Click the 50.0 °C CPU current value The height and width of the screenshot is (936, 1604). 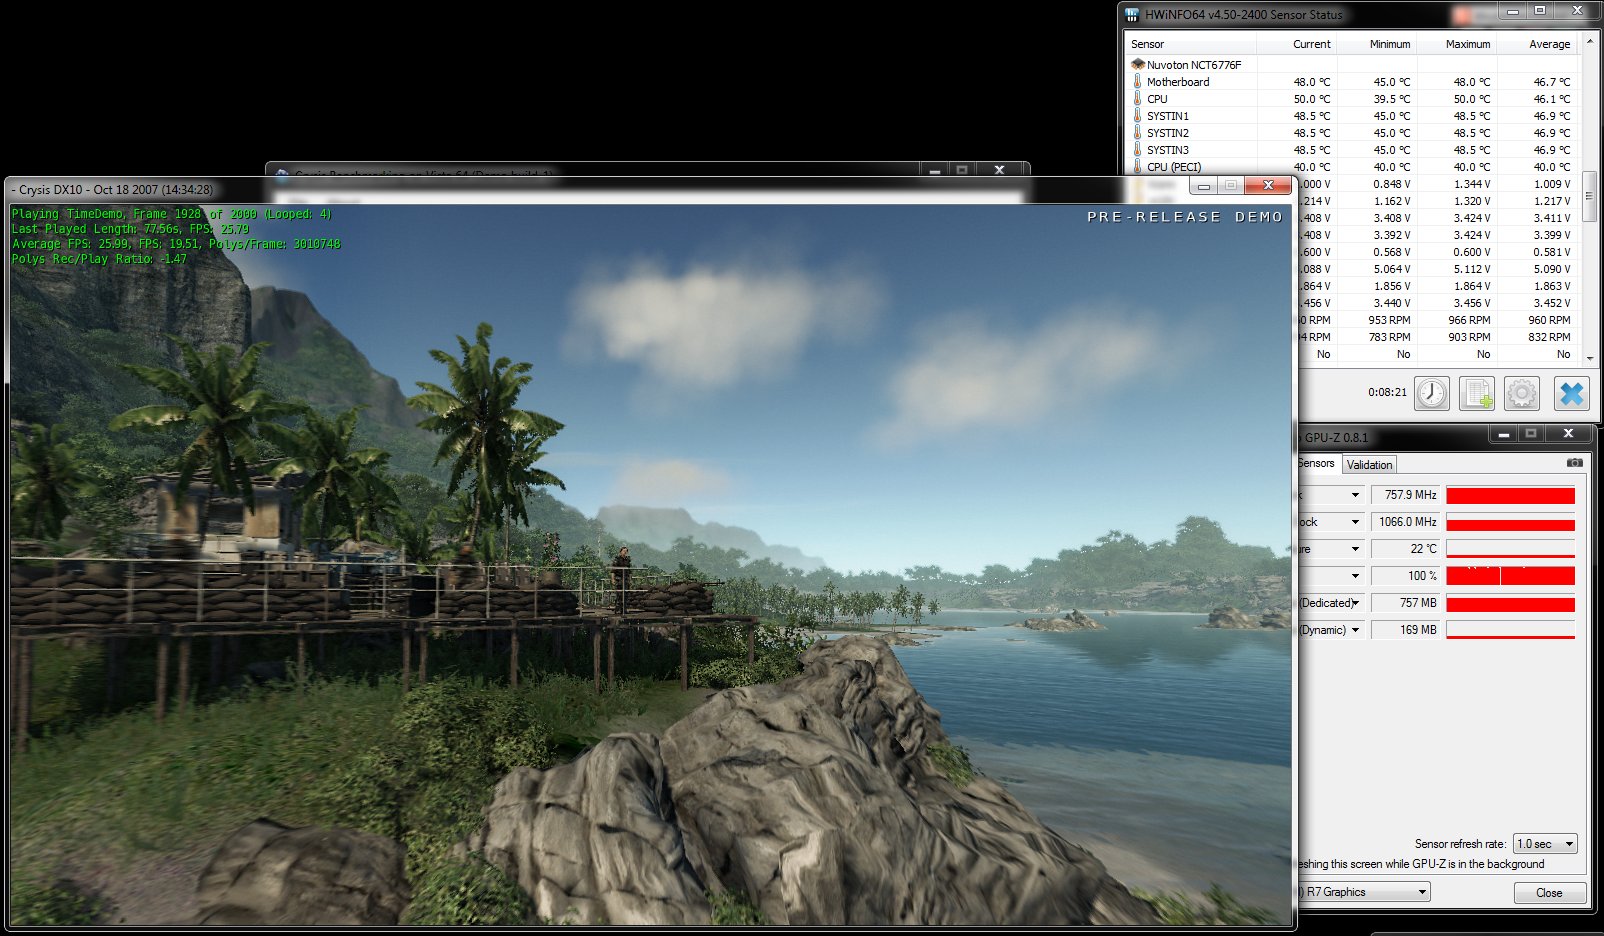click(x=1312, y=99)
